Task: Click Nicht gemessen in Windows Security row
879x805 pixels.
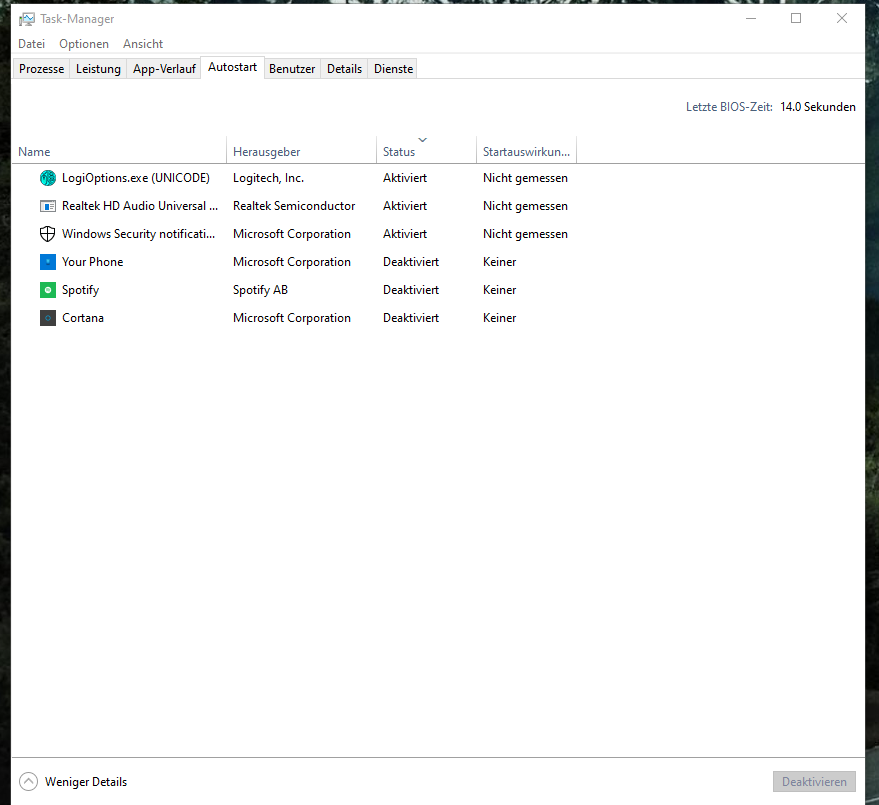Action: coord(525,234)
